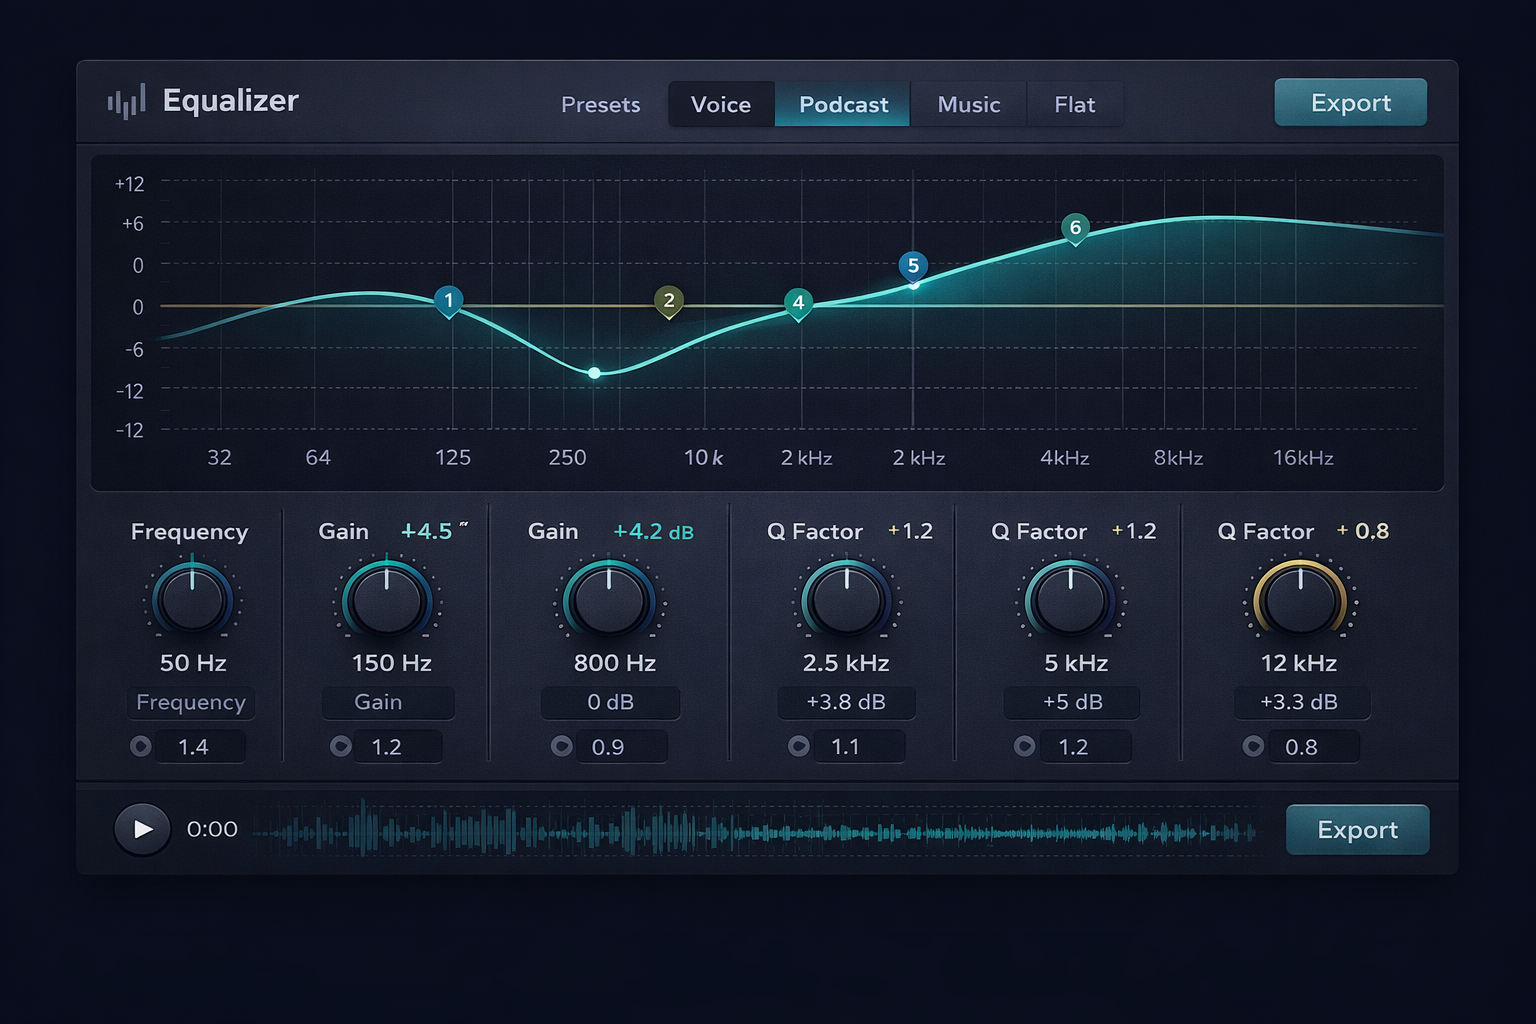Screen dimensions: 1536x1024
Task: Turn the gold 12 kHz Q Factor knob
Action: pos(1301,600)
